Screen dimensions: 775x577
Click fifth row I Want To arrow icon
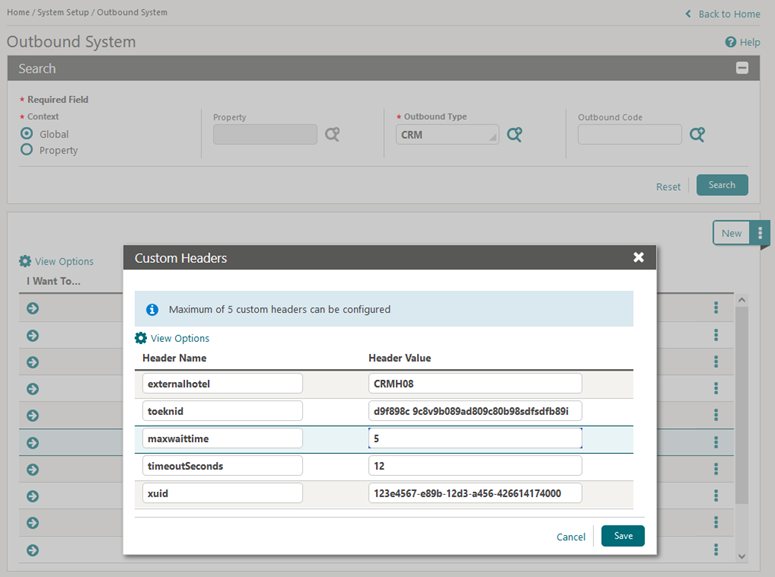click(33, 415)
